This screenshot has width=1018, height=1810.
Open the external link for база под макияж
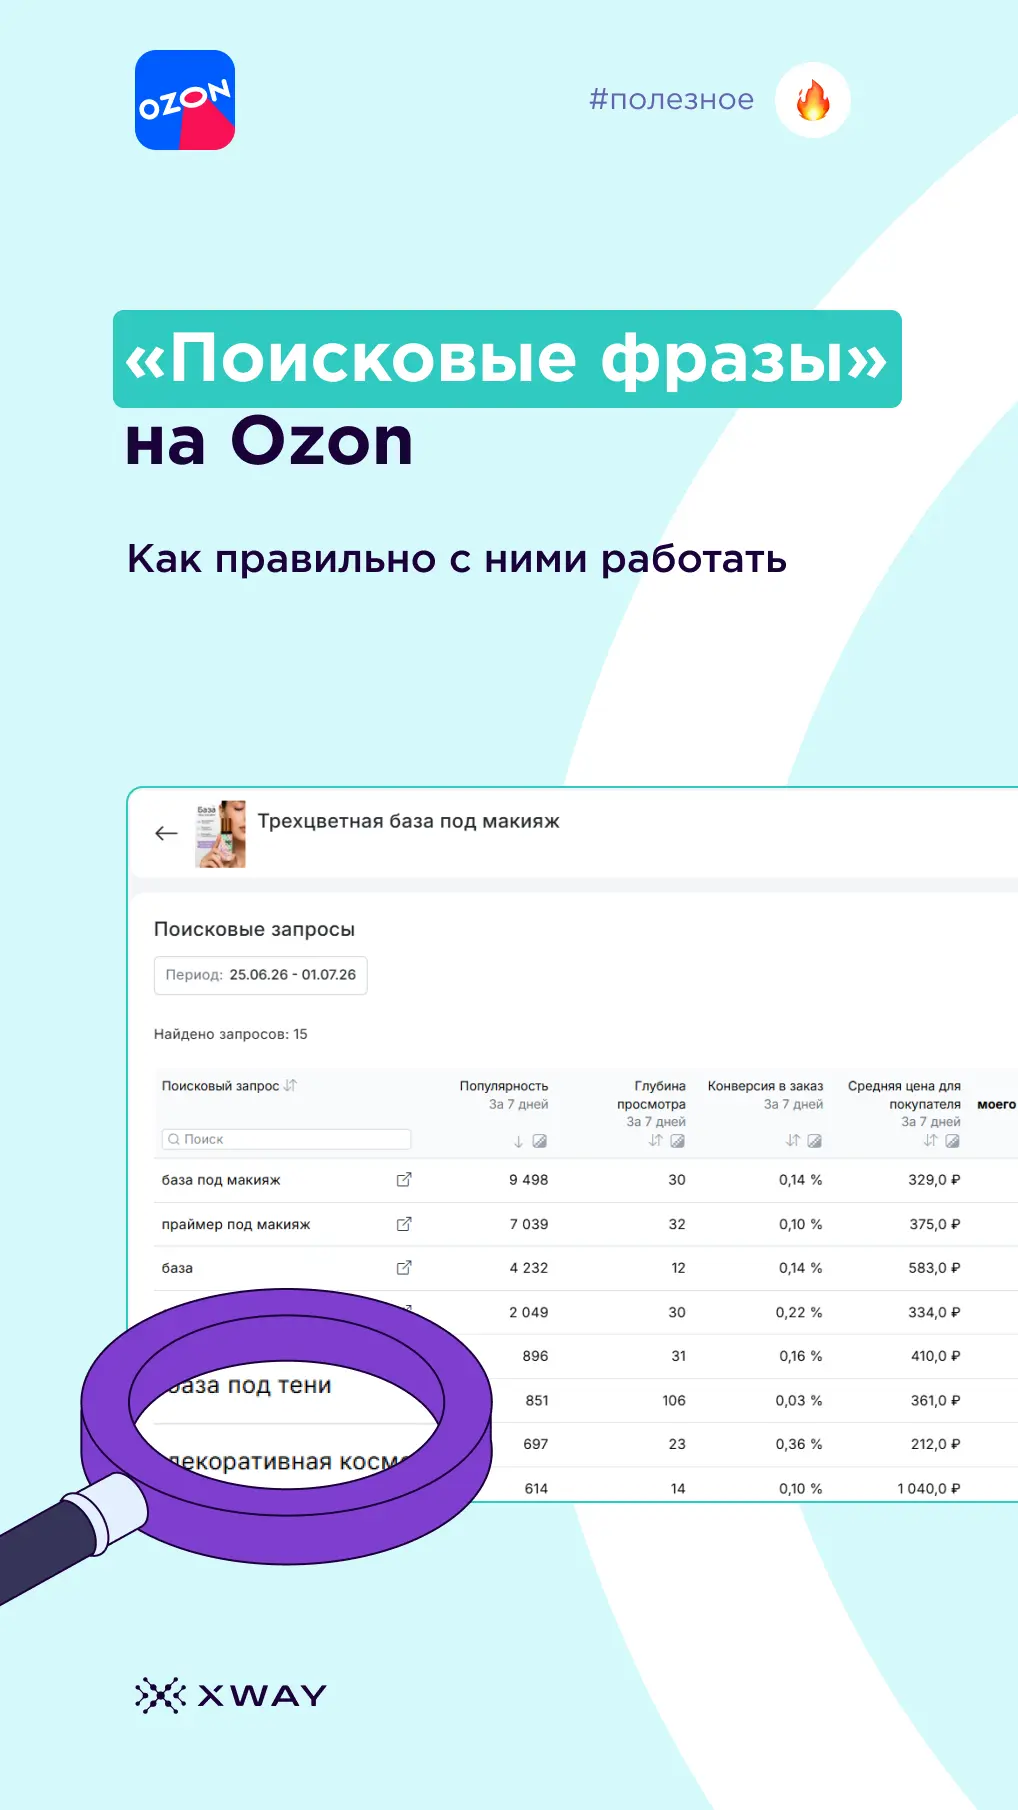(404, 1180)
